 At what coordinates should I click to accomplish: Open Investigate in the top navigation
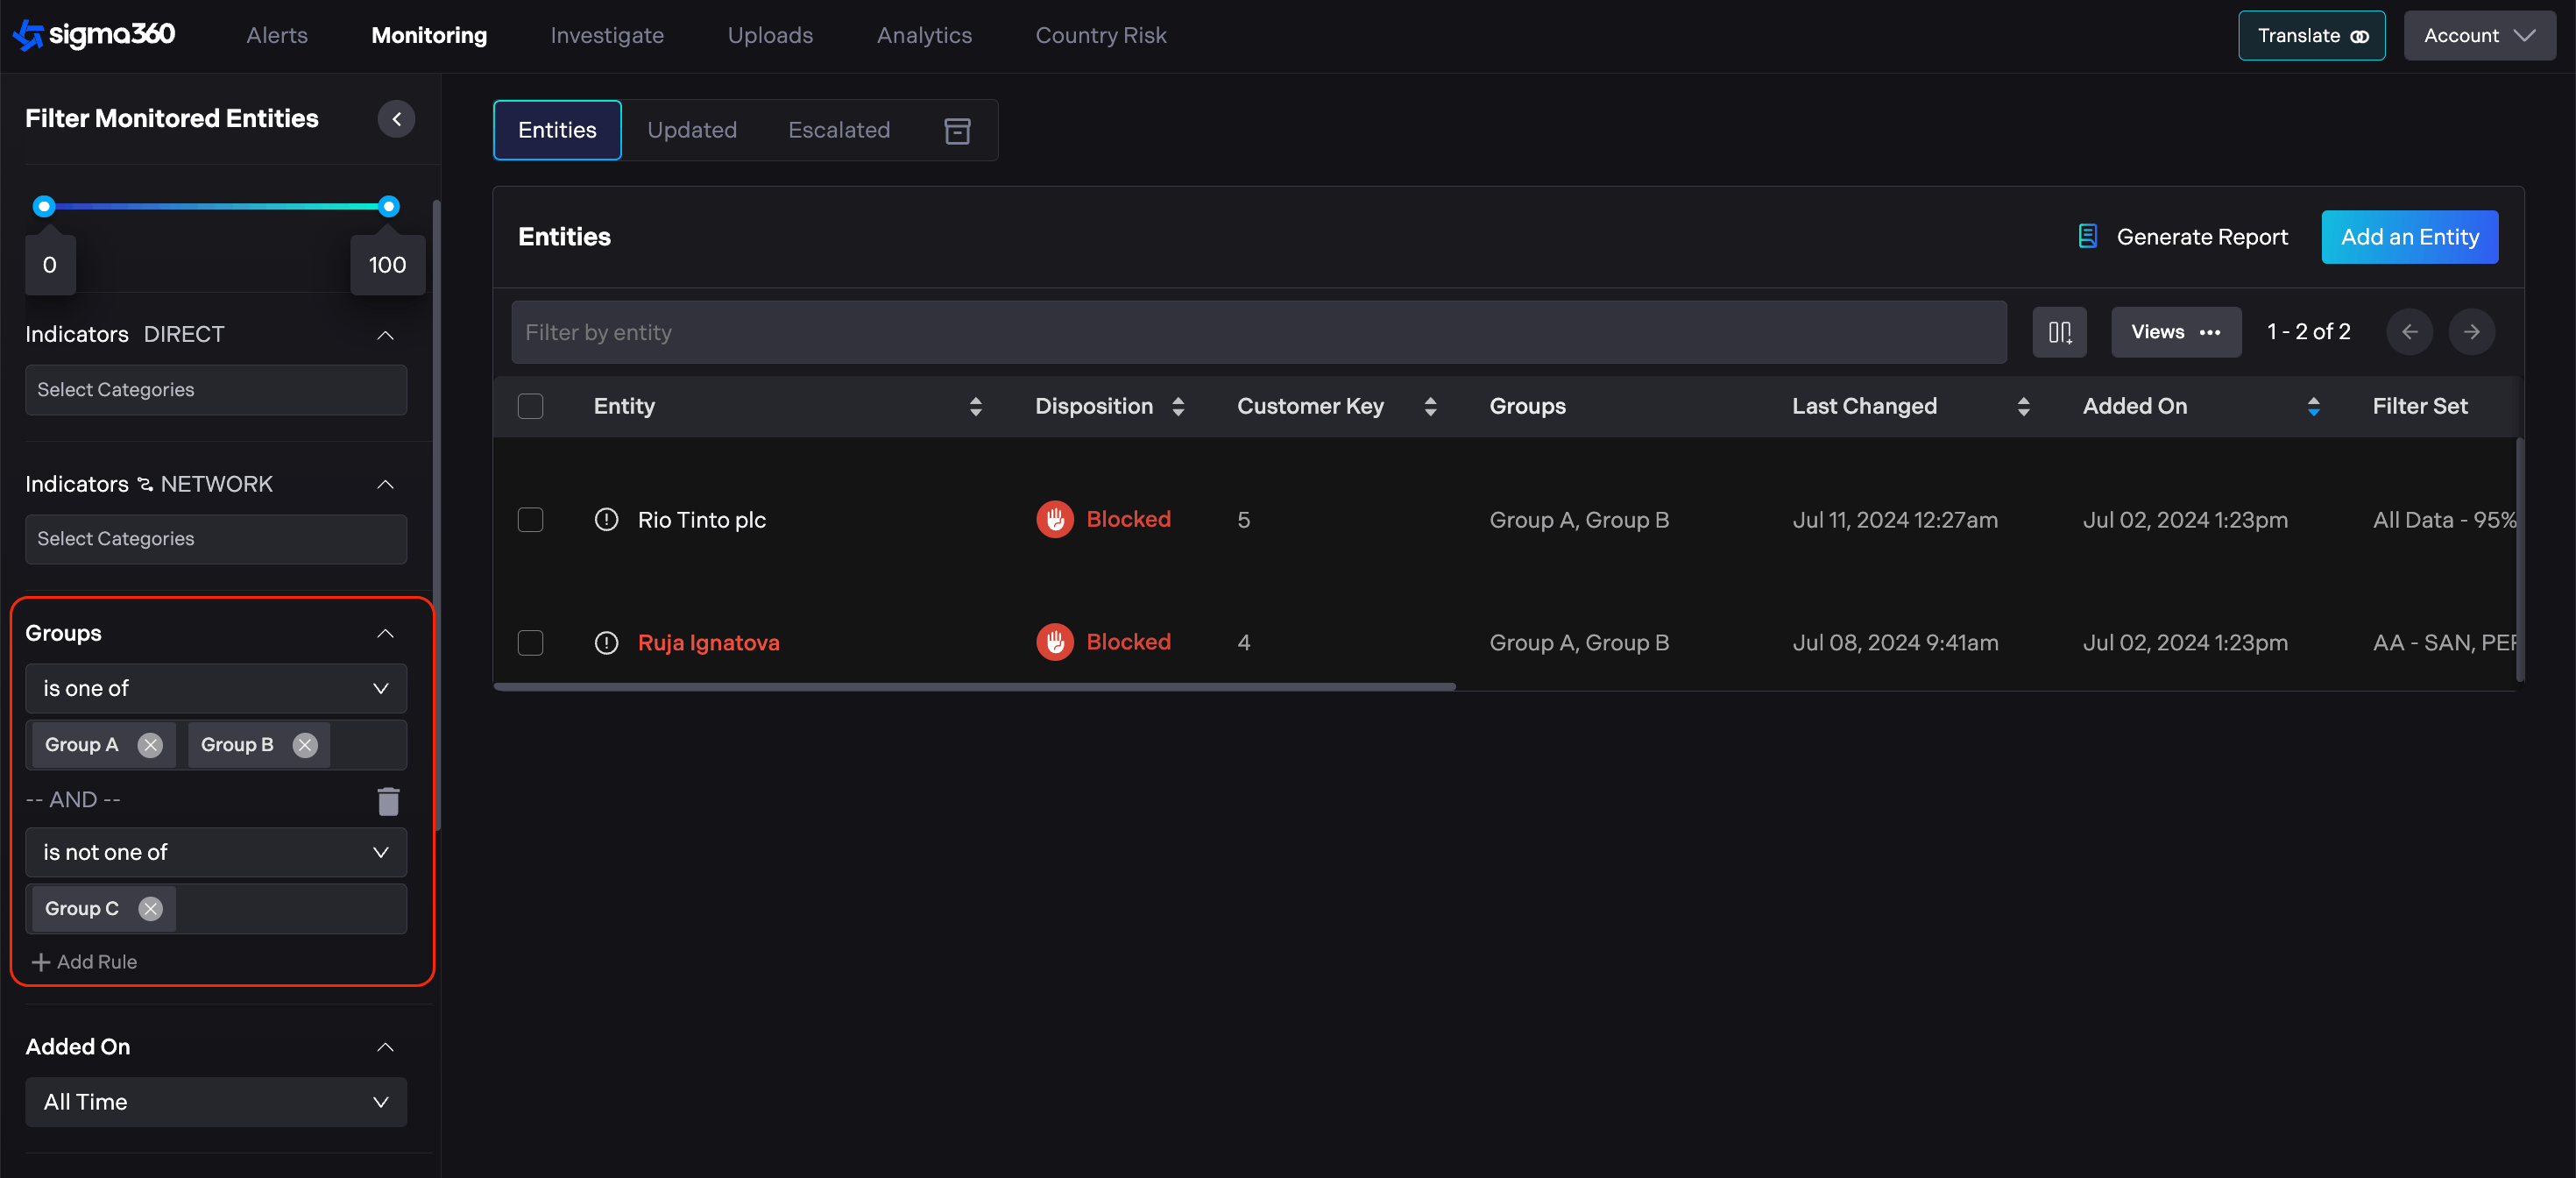tap(606, 36)
